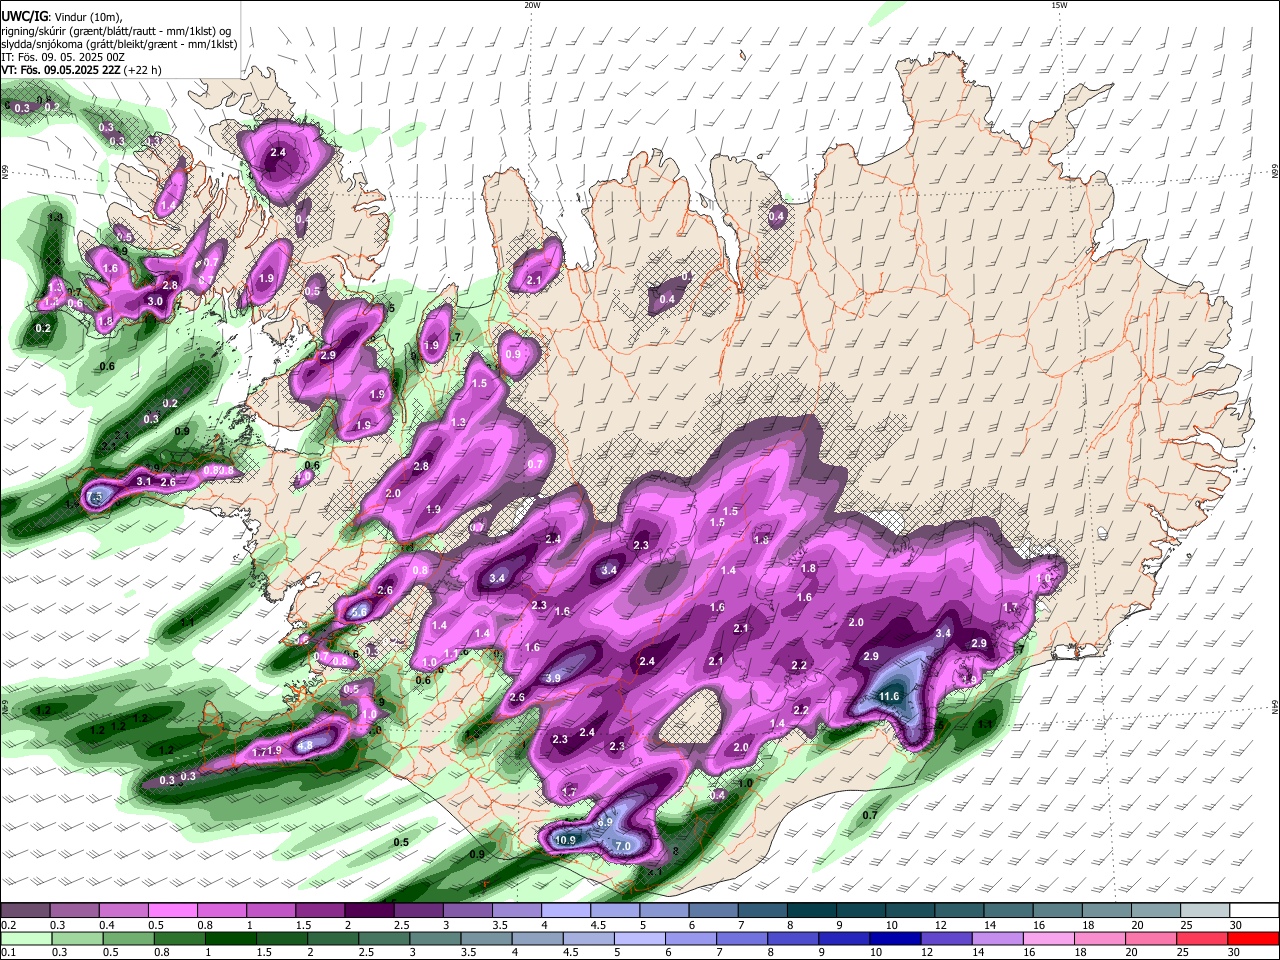
Task: Click the darkest purple 2–2.5 legend swatch
Action: click(368, 911)
